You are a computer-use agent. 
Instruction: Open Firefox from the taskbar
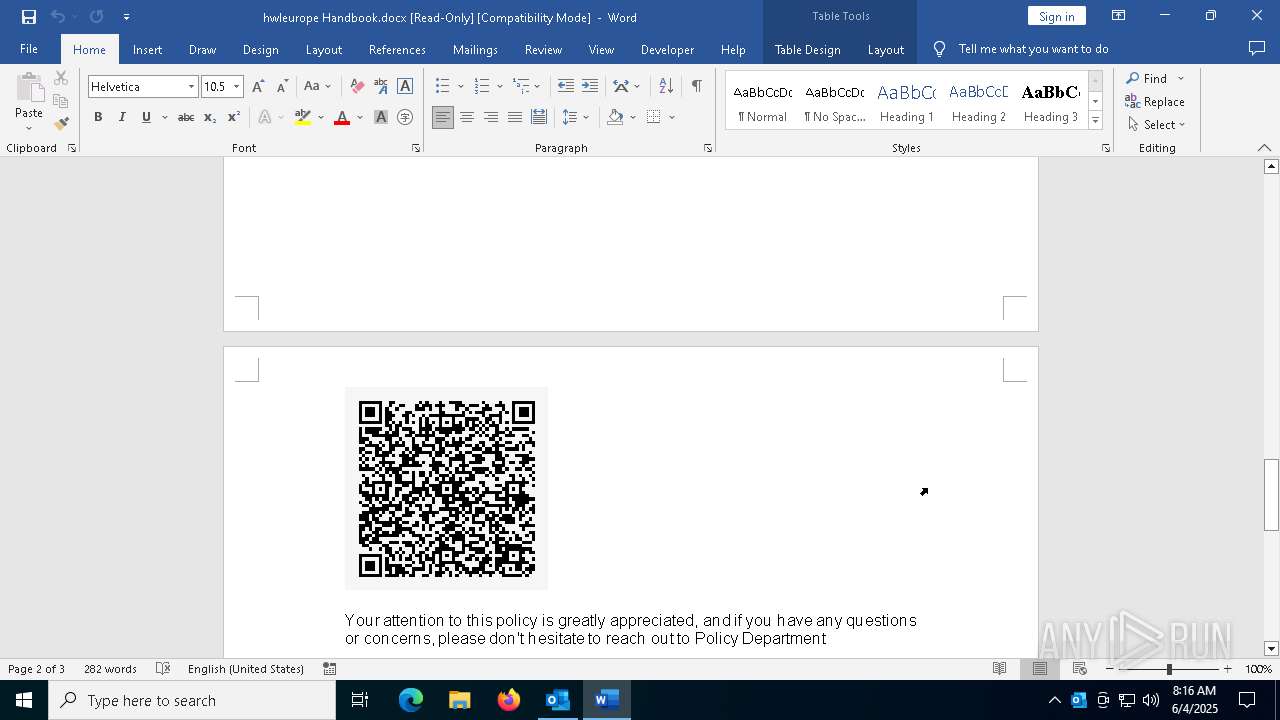point(509,700)
